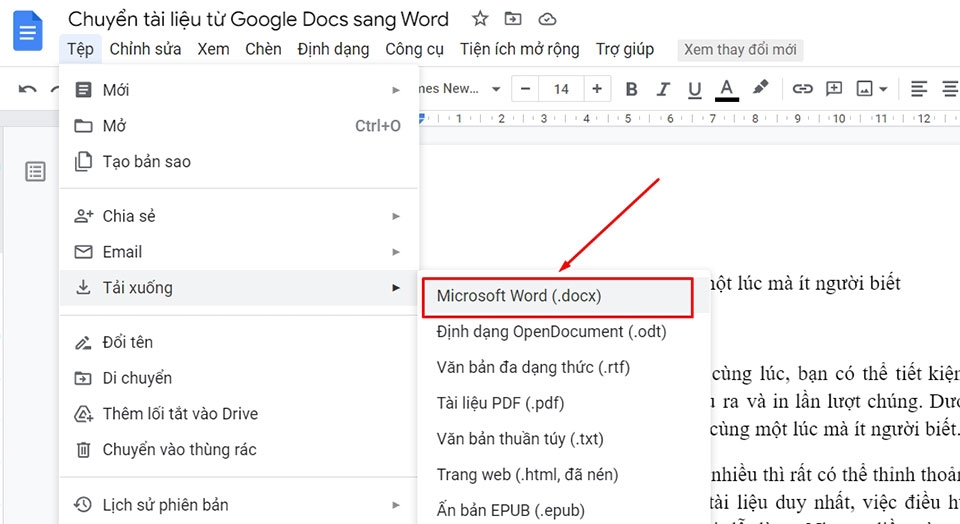Download as Định dạng OpenDocument (.odt)
This screenshot has height=524, width=960.
[x=564, y=332]
